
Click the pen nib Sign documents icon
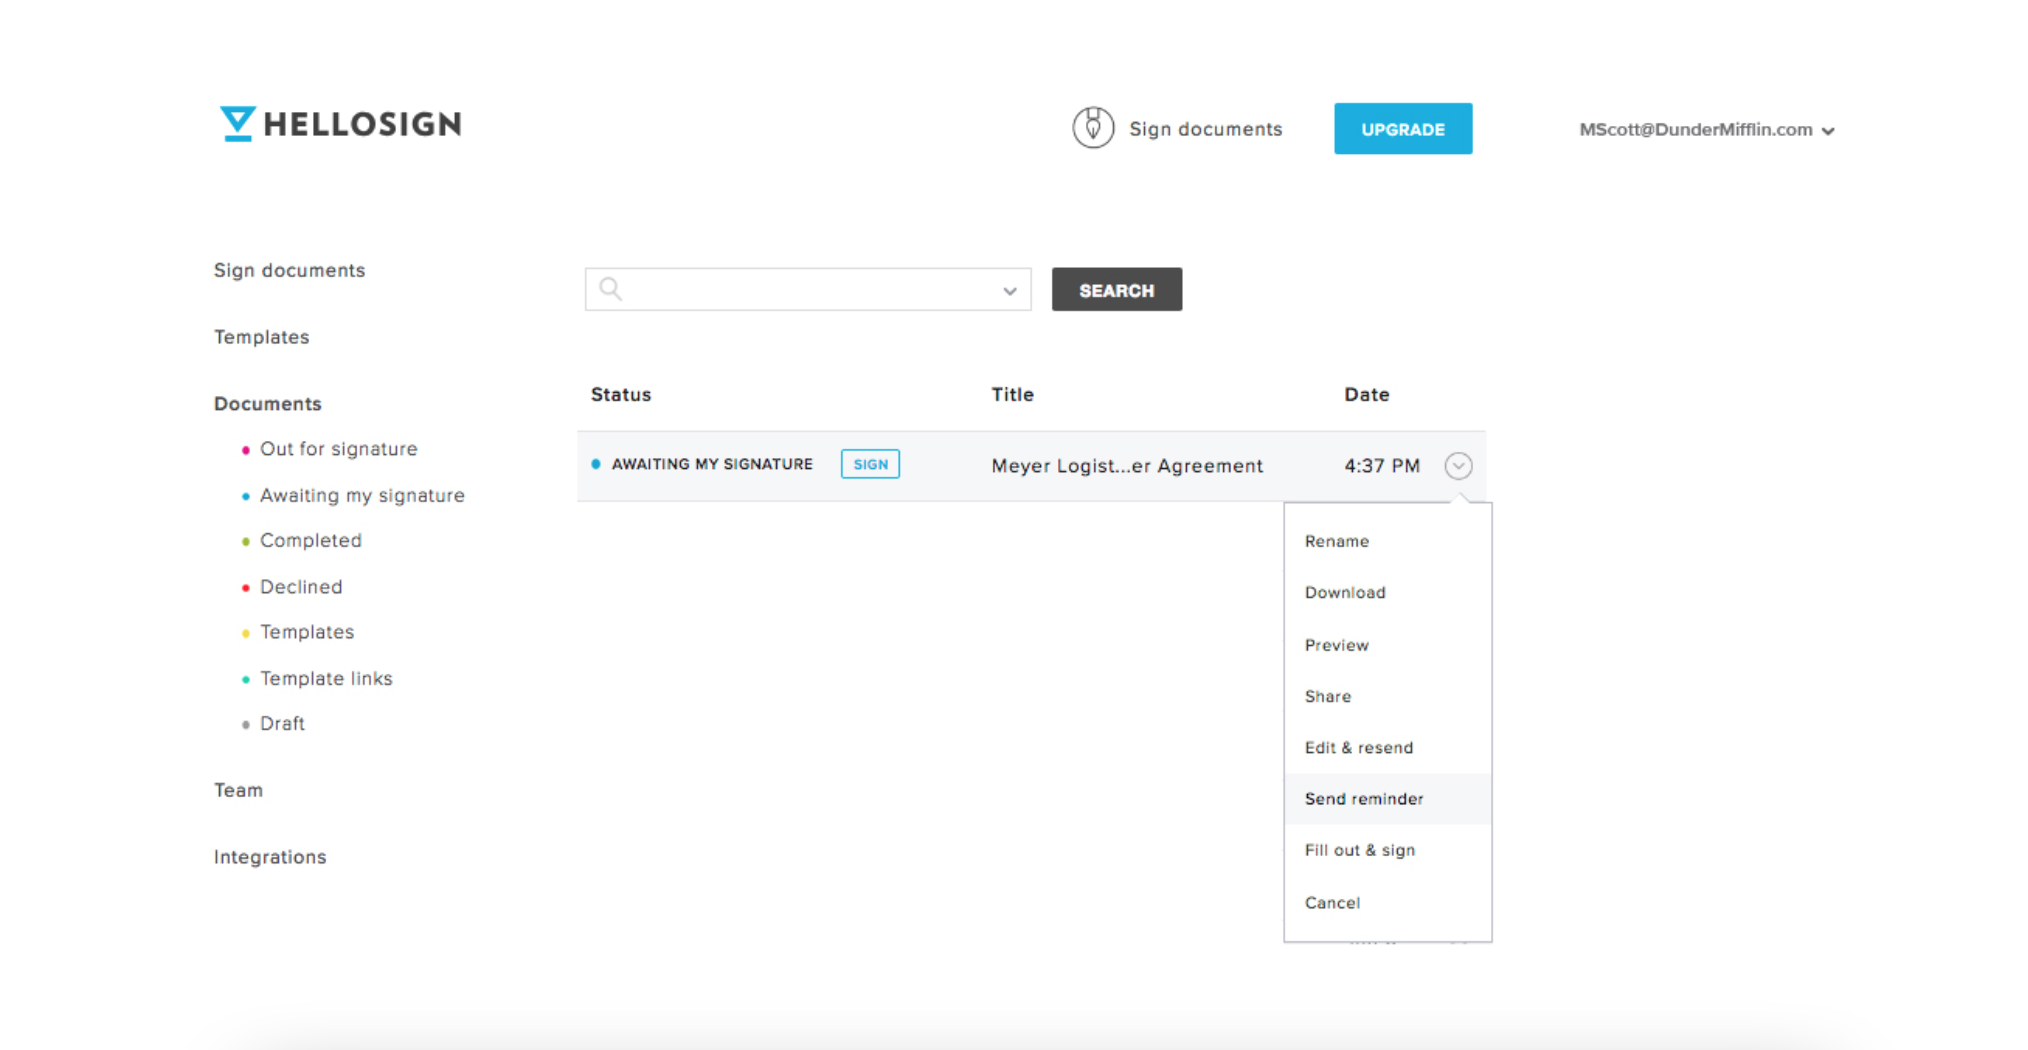point(1093,128)
